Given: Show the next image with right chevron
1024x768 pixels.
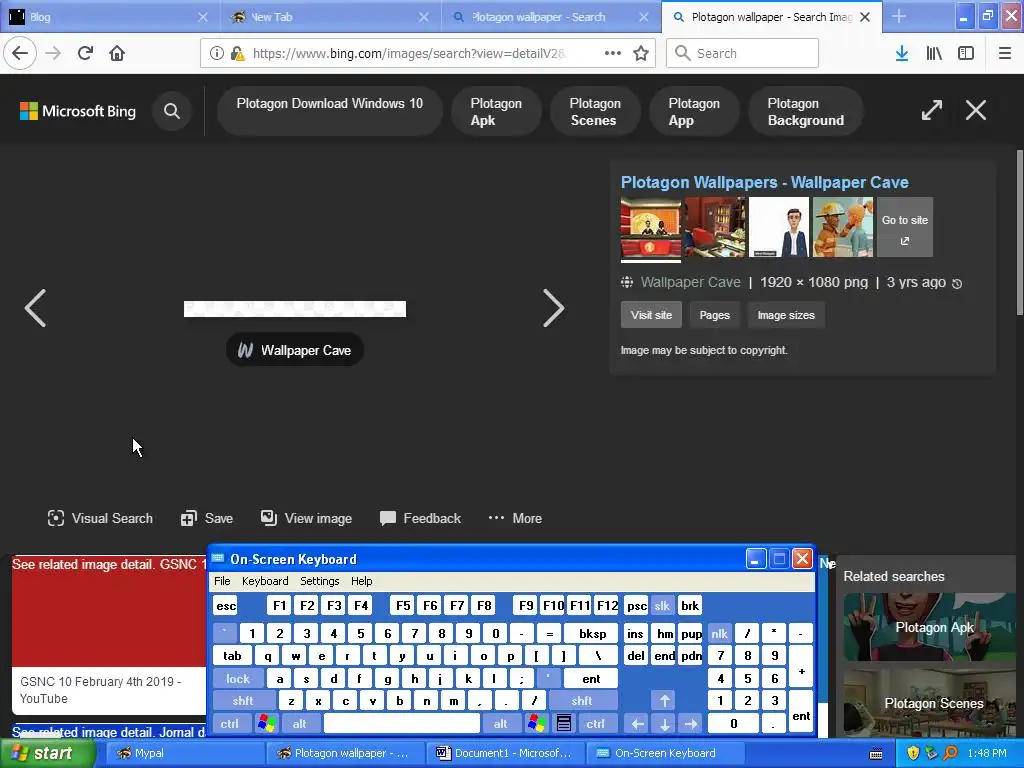Looking at the screenshot, I should click(x=553, y=308).
